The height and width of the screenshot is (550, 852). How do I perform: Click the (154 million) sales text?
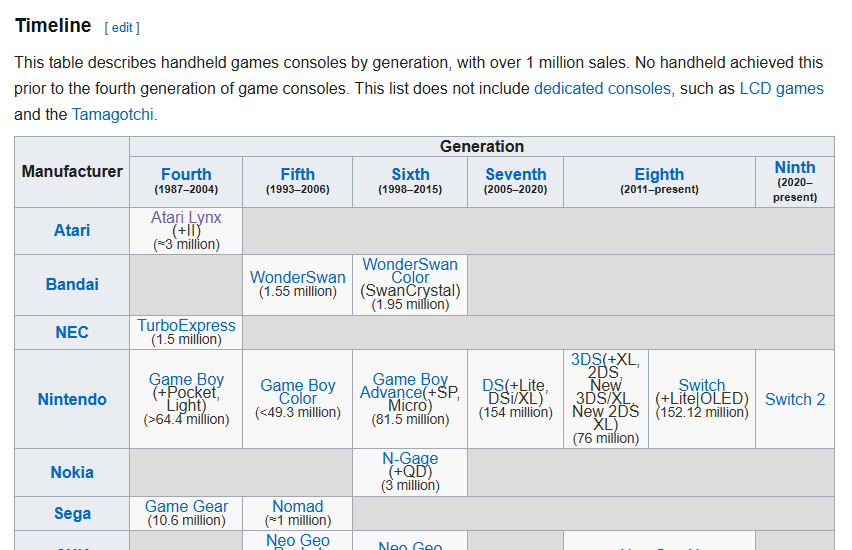tap(516, 412)
